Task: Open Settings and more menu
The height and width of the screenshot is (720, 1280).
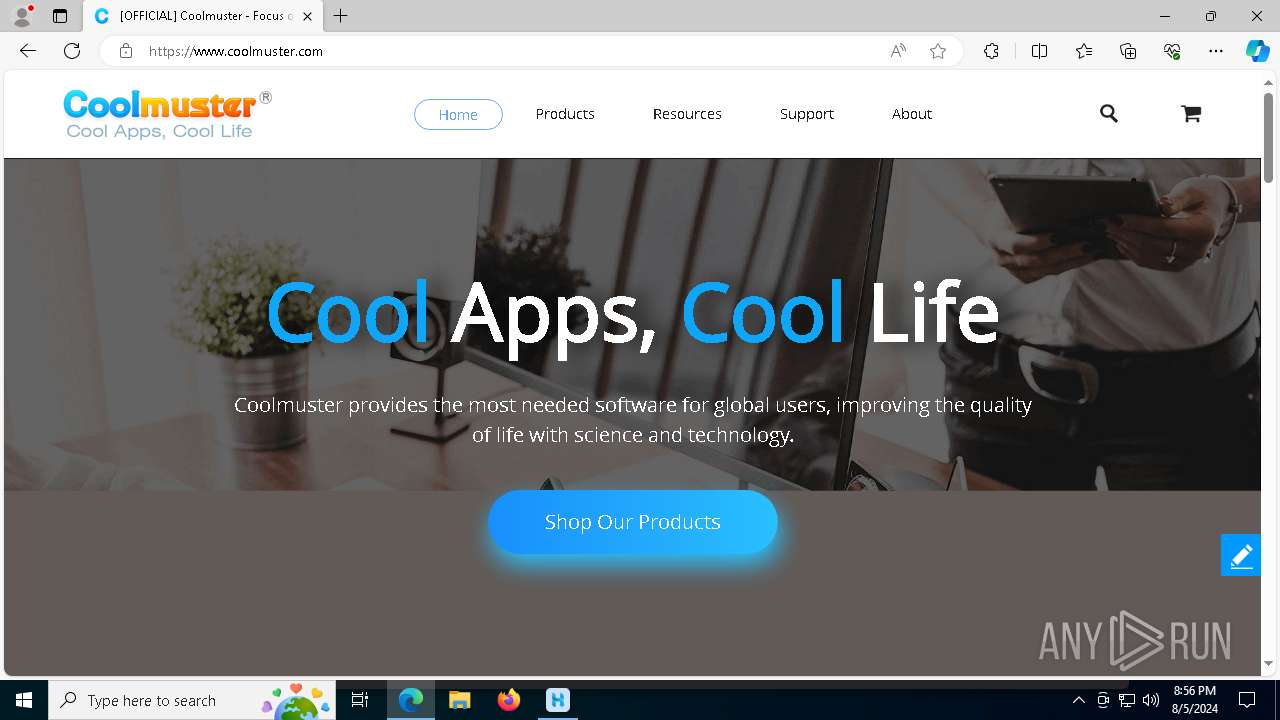Action: coord(1216,51)
